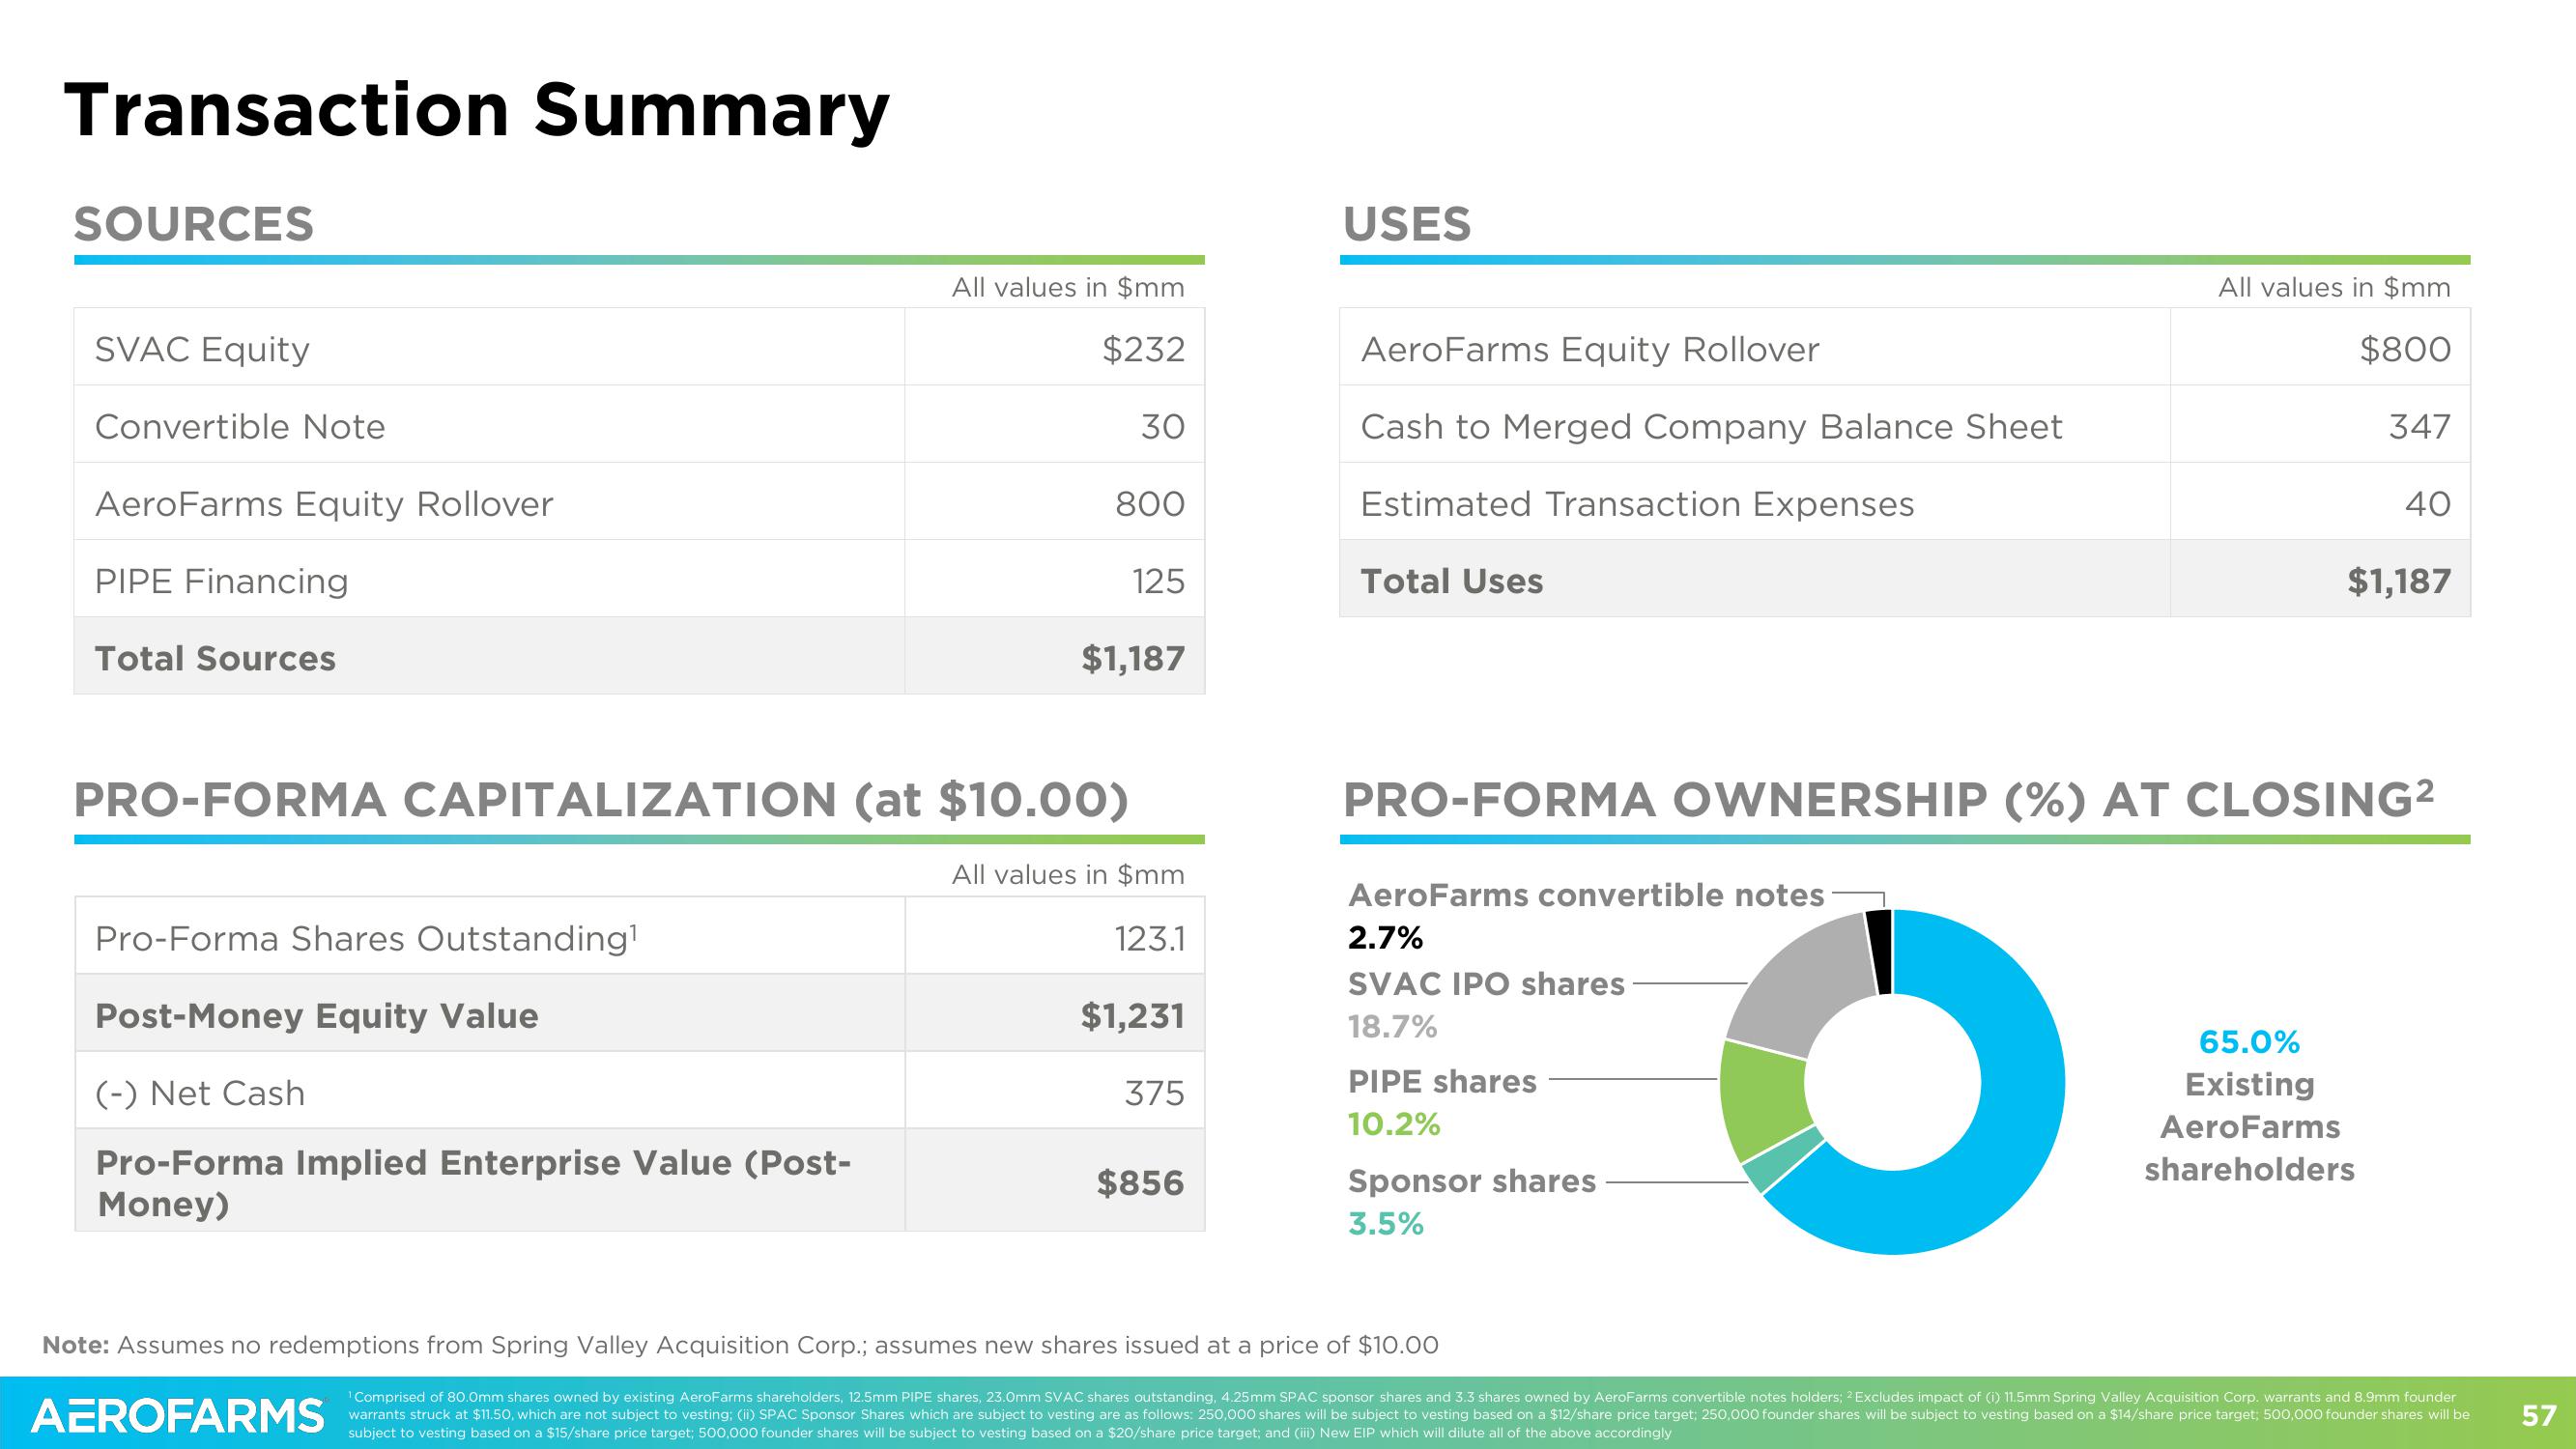Select SVAC IPO shares legend label
The width and height of the screenshot is (2576, 1449).
click(x=1486, y=984)
